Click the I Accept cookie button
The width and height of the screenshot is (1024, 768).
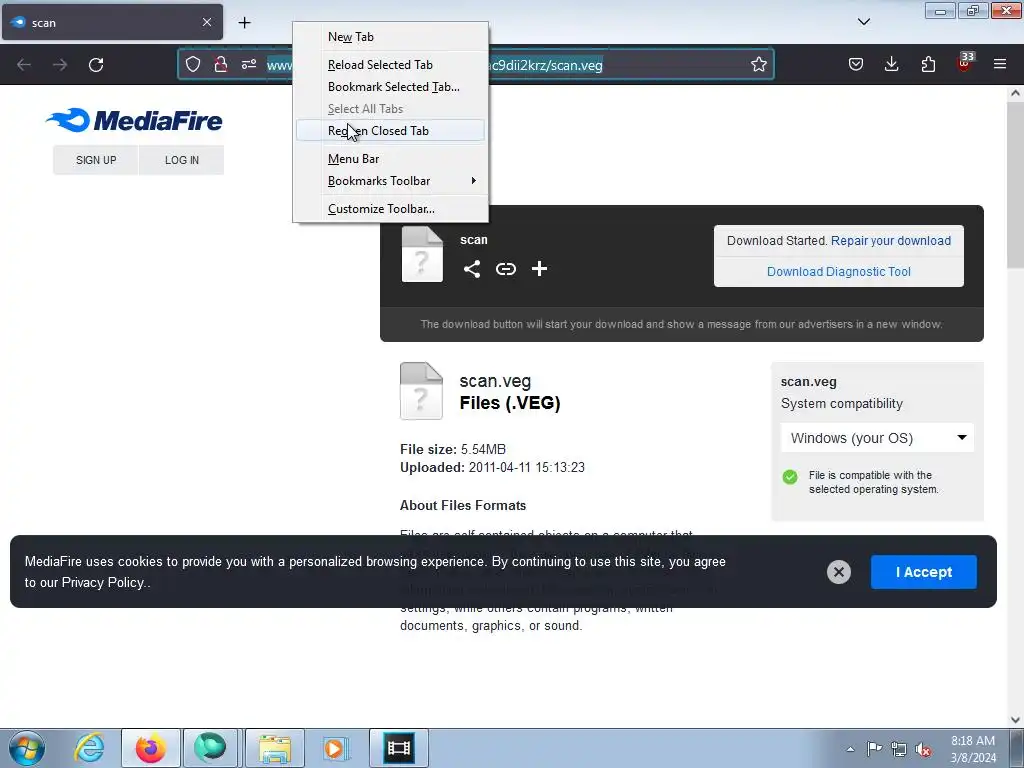tap(923, 572)
